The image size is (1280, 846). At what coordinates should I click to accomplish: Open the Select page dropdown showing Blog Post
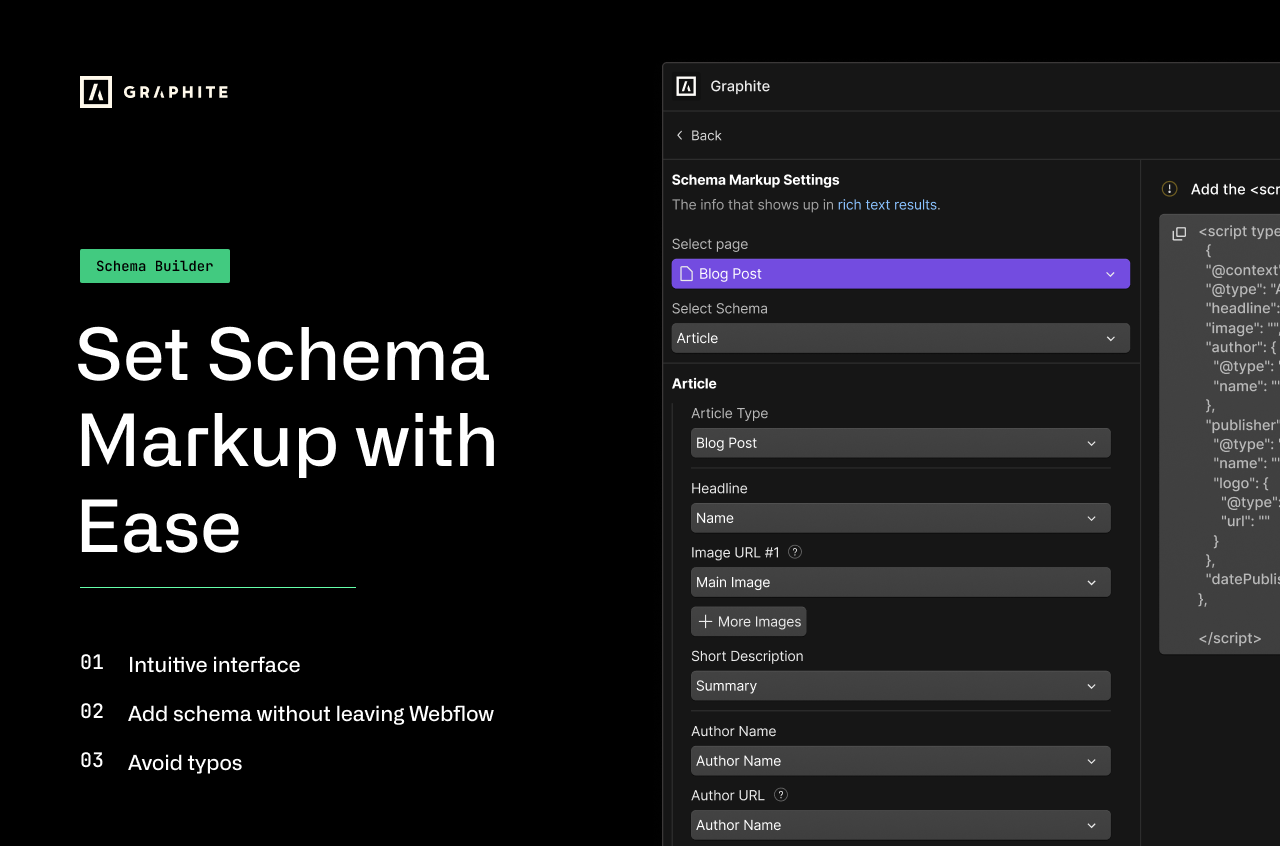click(900, 273)
